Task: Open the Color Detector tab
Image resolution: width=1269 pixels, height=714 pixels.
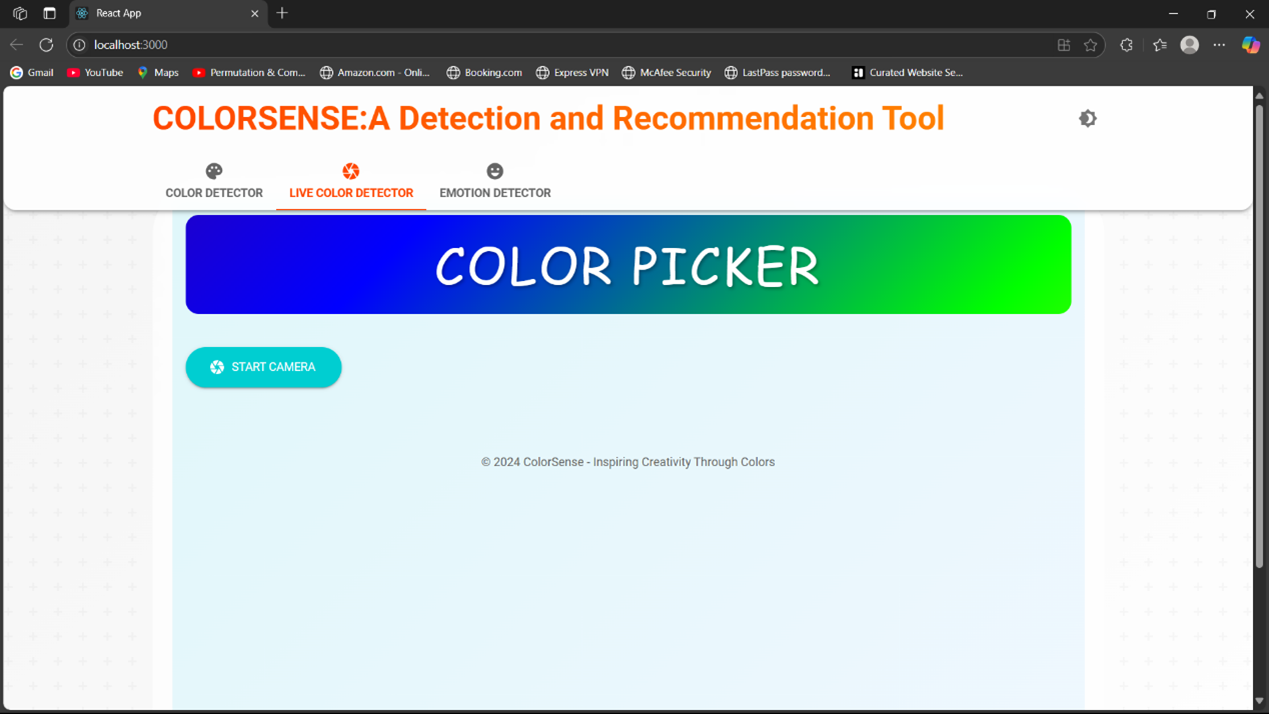Action: (x=214, y=182)
